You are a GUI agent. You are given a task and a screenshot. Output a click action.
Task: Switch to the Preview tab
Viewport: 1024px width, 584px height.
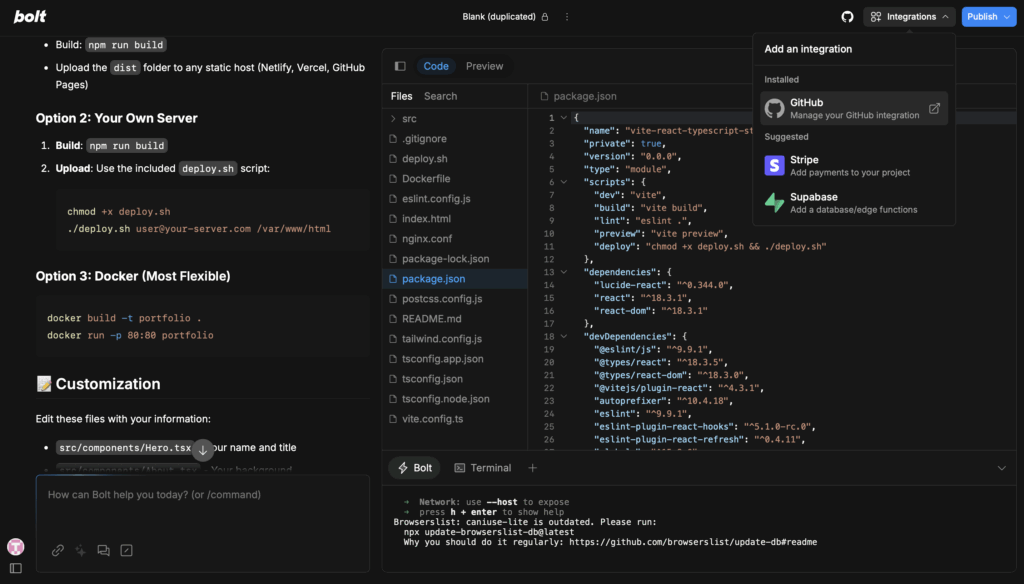485,66
